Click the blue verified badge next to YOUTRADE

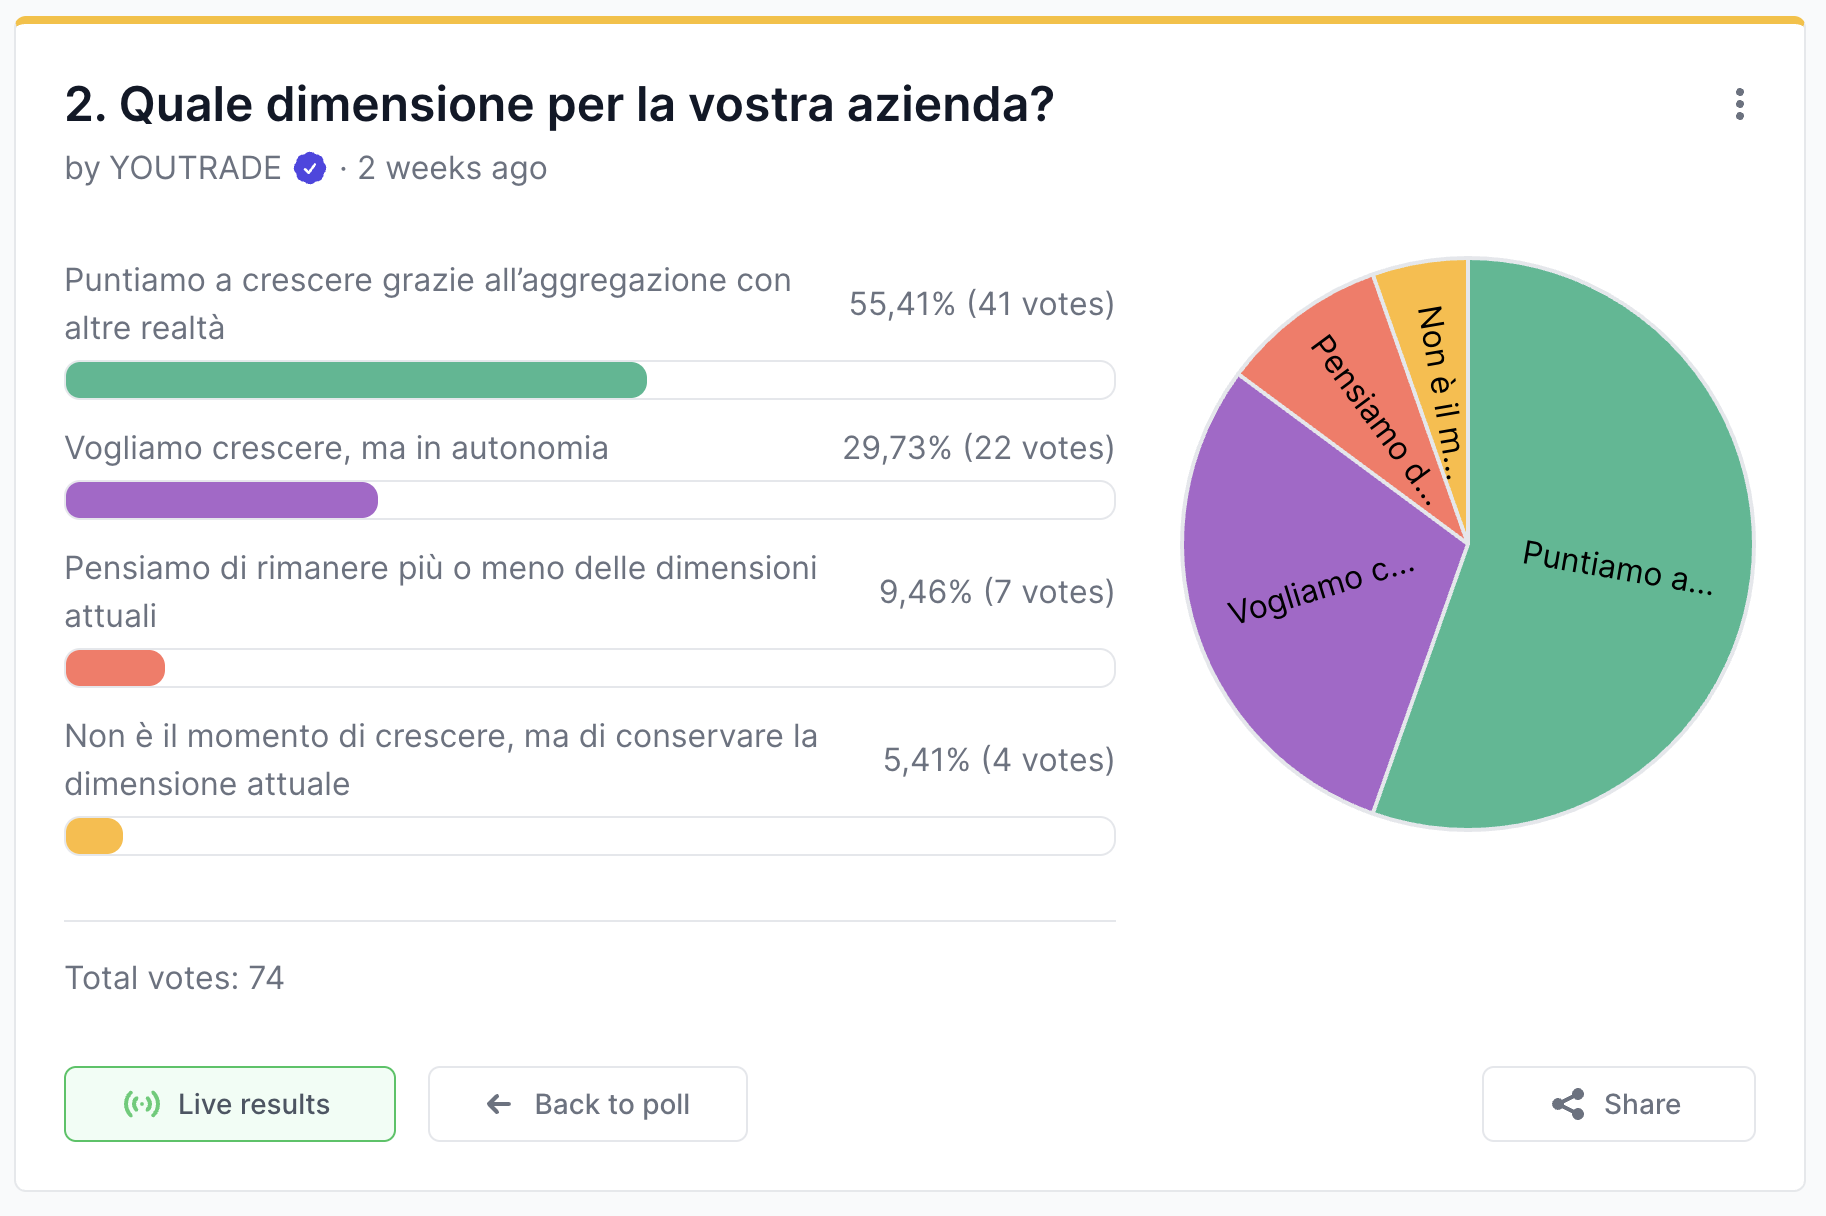click(x=310, y=168)
